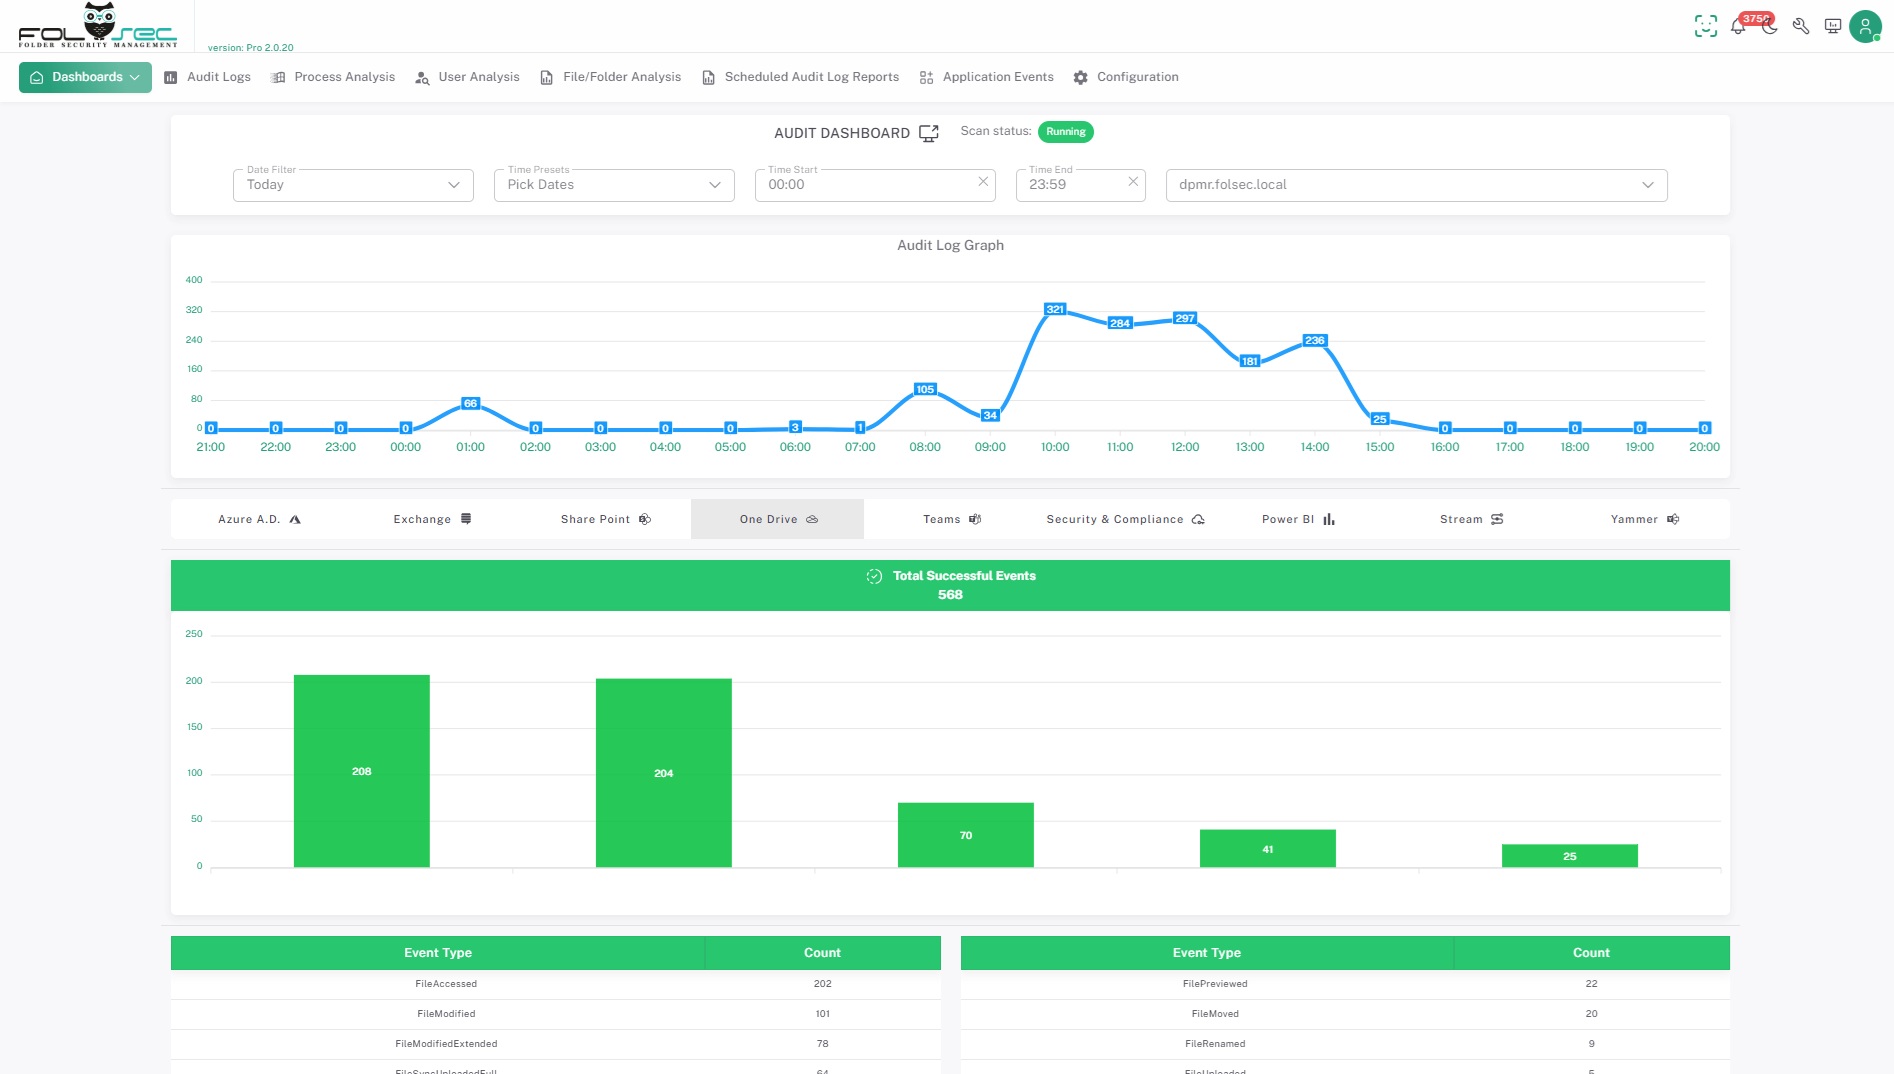Image resolution: width=1894 pixels, height=1074 pixels.
Task: Click the Audit Dashboard pop-out icon
Action: pos(929,133)
